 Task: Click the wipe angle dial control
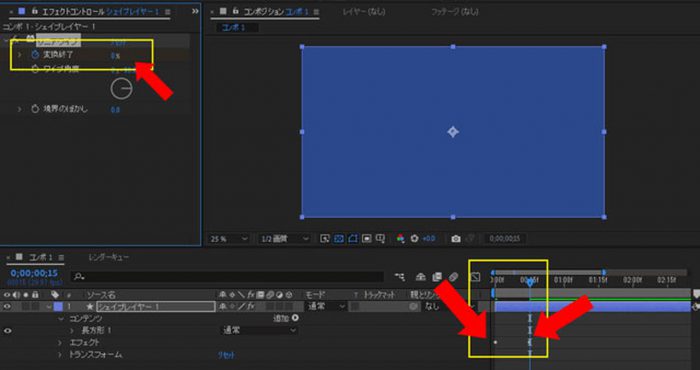pyautogui.click(x=121, y=88)
